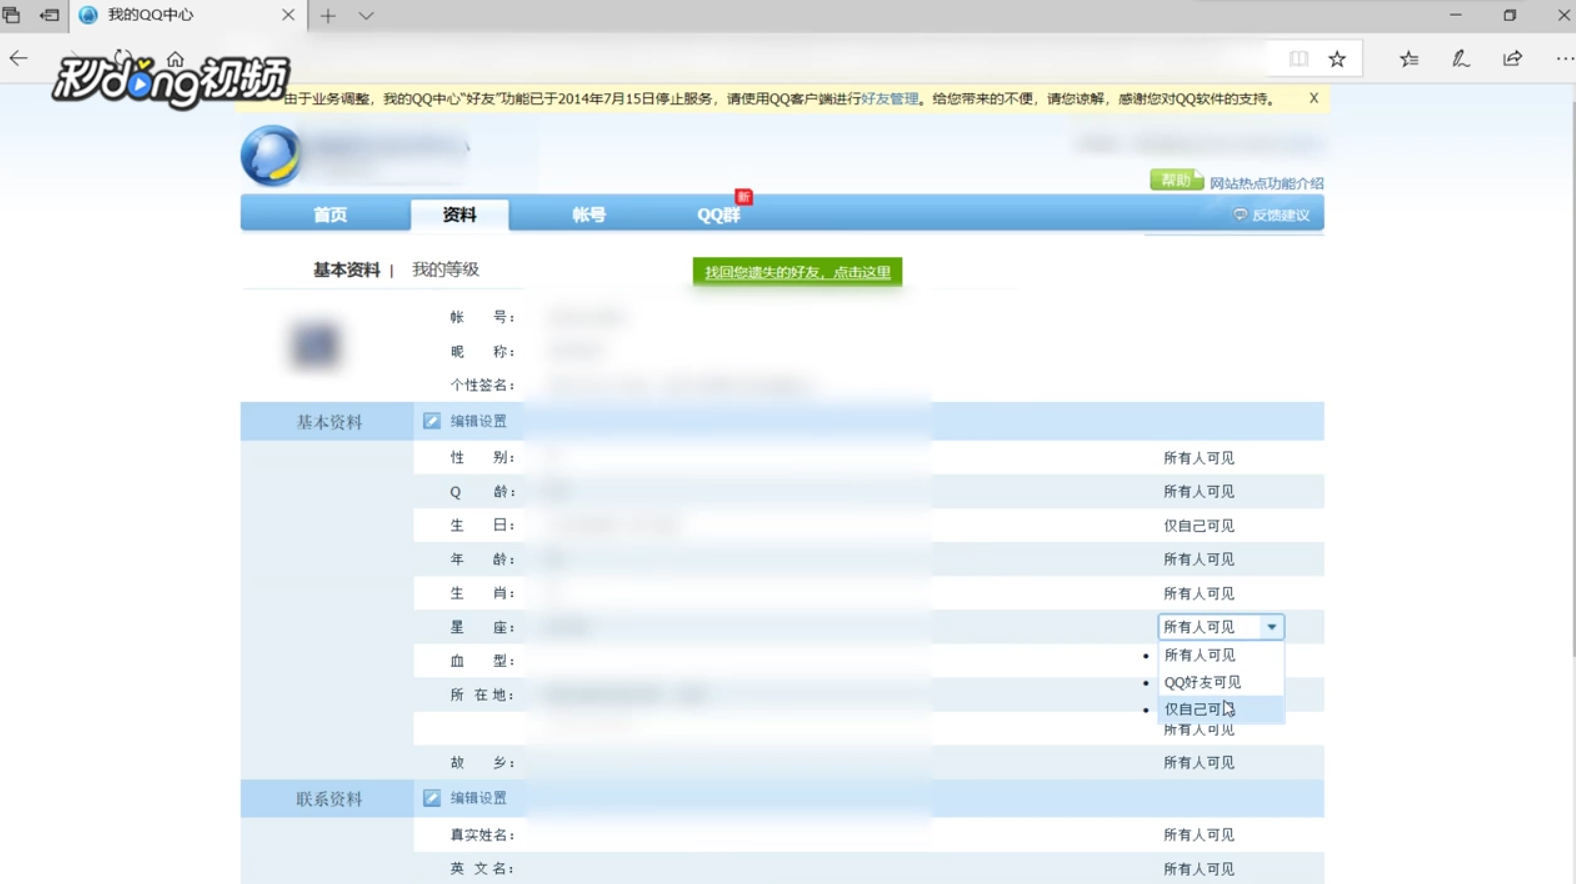Click green 找回您遗失的好友 button
Viewport: 1576px width, 884px height.
[797, 272]
